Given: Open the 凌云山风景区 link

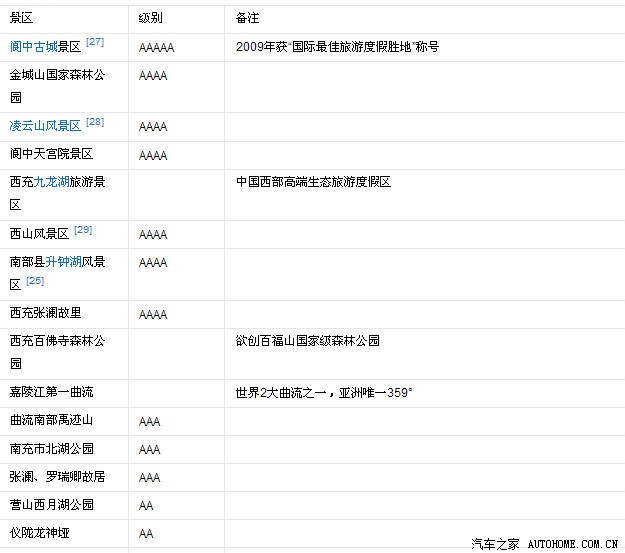Looking at the screenshot, I should click(x=45, y=126).
